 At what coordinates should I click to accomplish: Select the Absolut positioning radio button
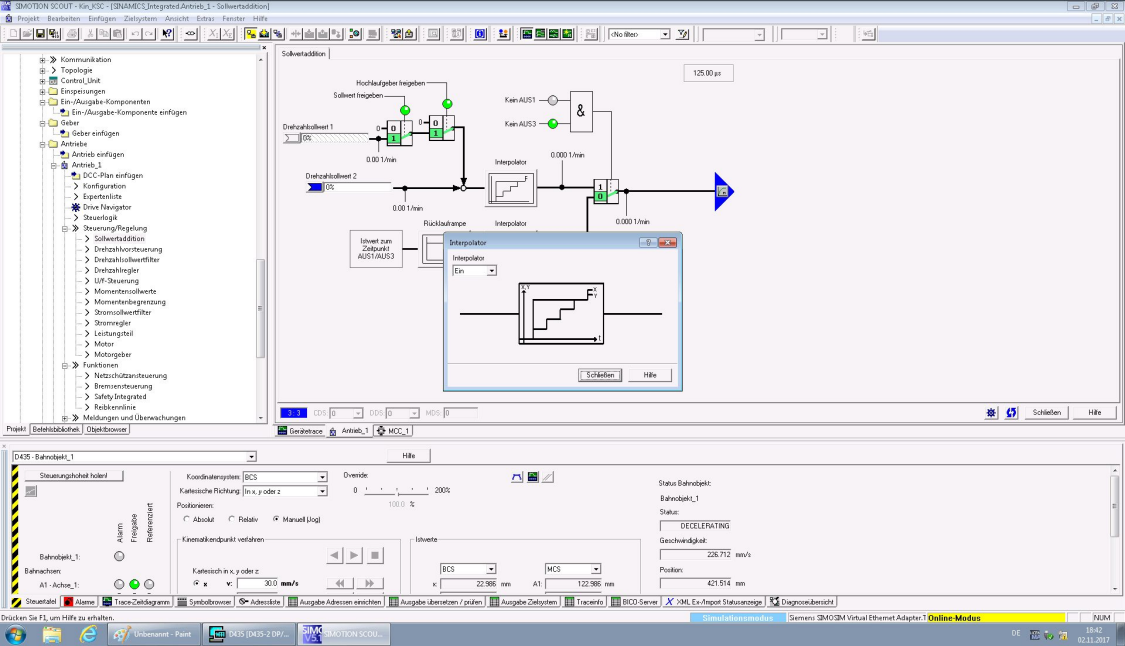[x=187, y=519]
